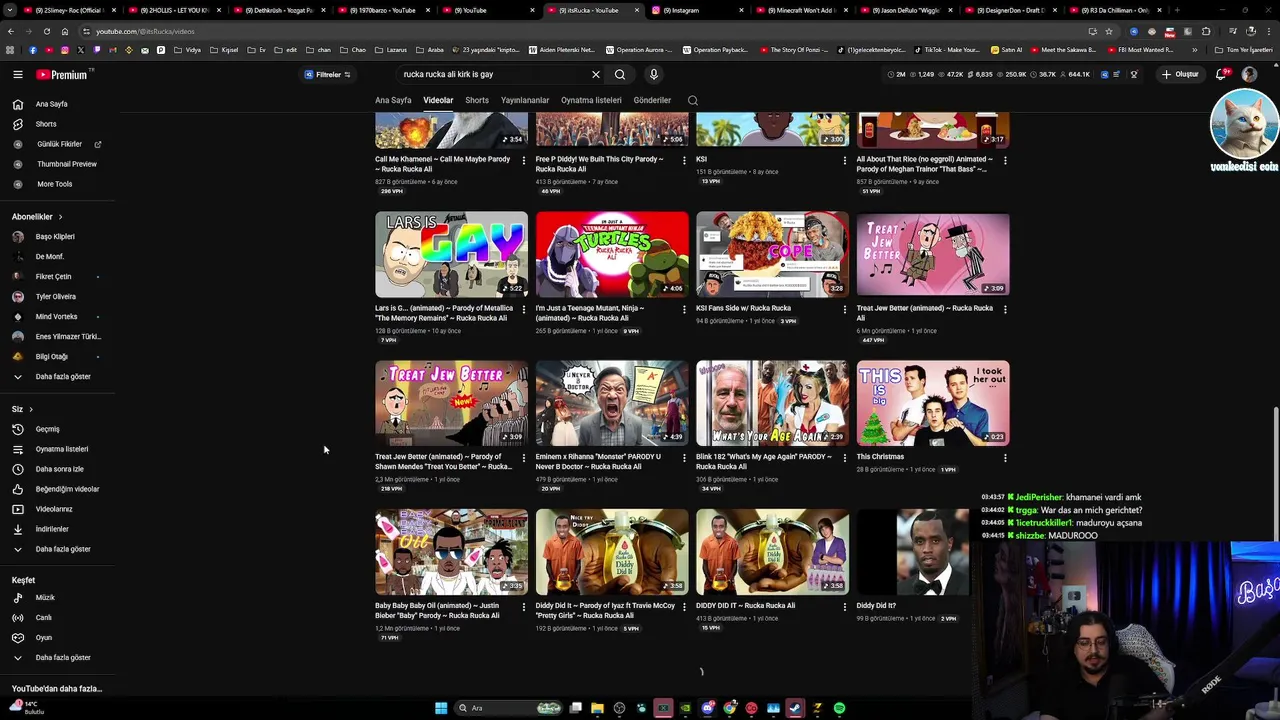The image size is (1280, 720).
Task: Reload the page with the browser refresh button
Action: [x=45, y=31]
